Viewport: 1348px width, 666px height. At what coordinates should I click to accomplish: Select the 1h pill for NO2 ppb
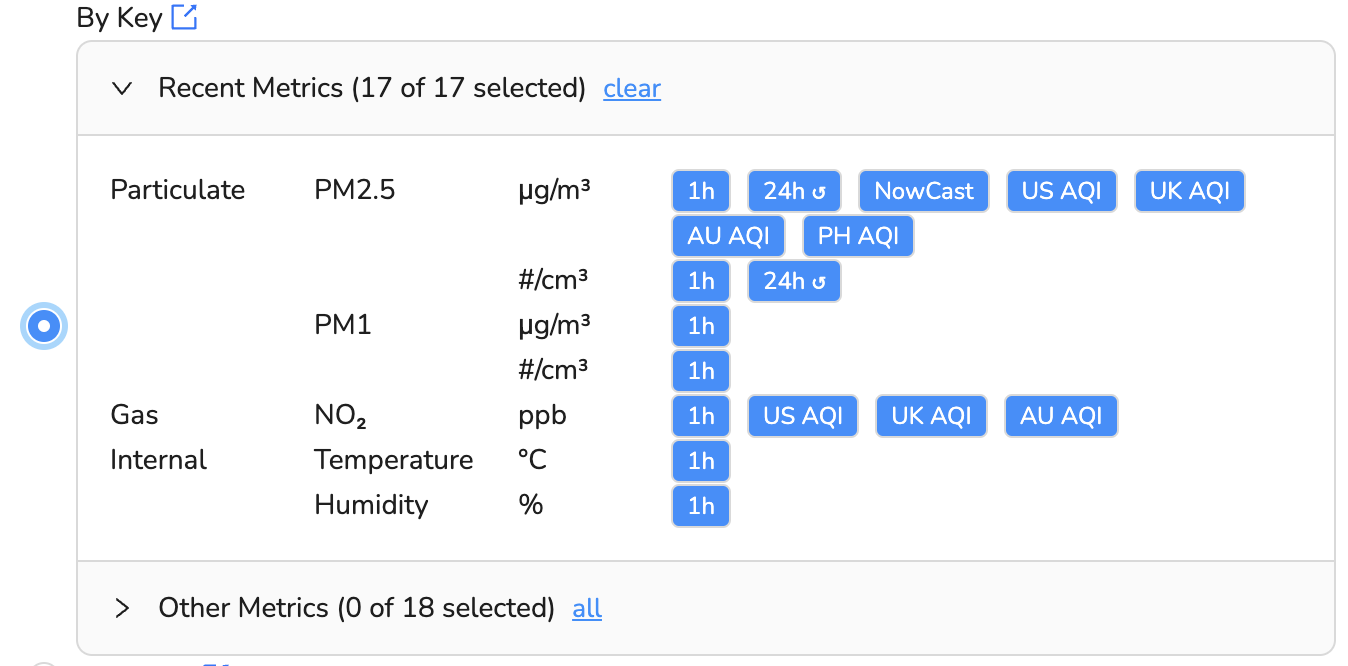pos(701,415)
